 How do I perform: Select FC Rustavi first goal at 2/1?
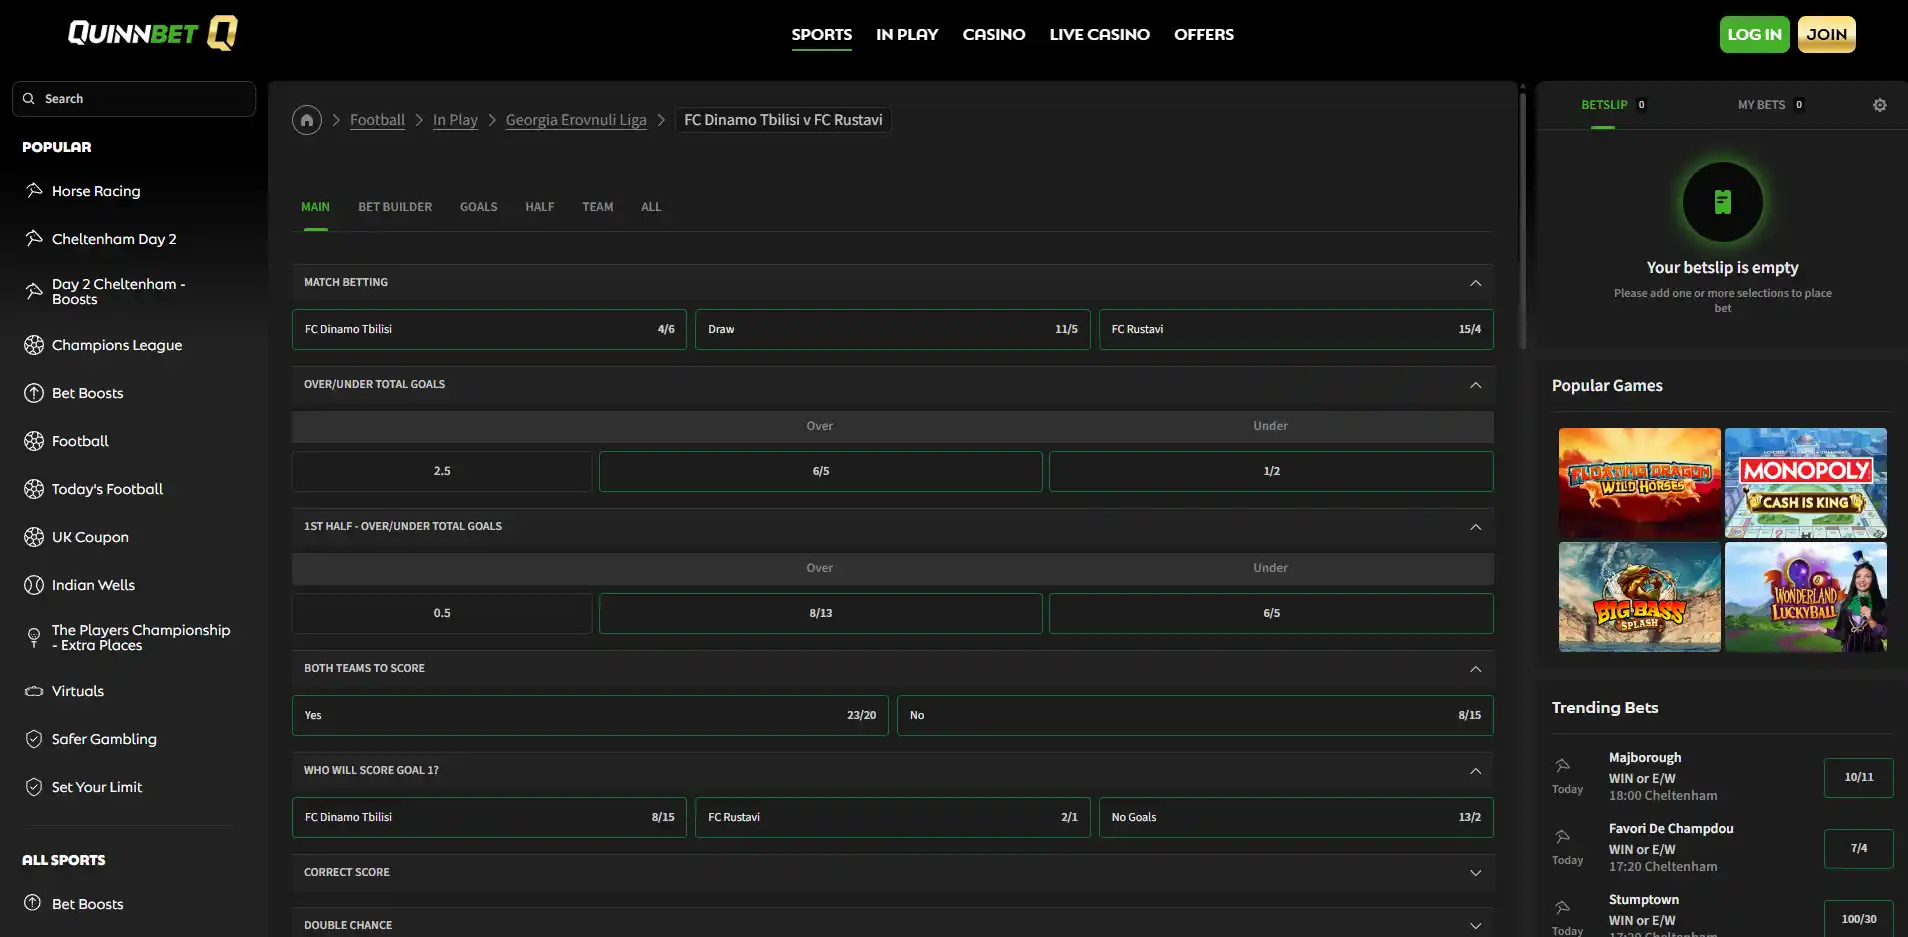coord(892,817)
